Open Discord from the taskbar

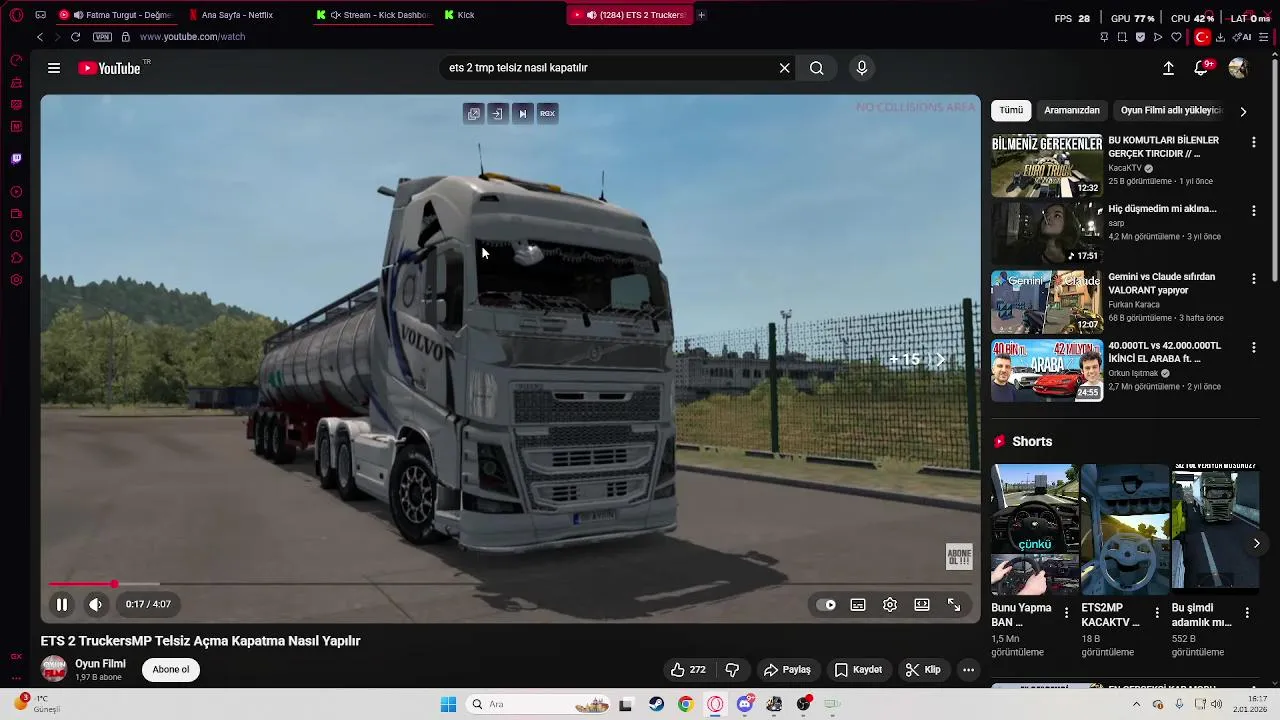pyautogui.click(x=745, y=704)
